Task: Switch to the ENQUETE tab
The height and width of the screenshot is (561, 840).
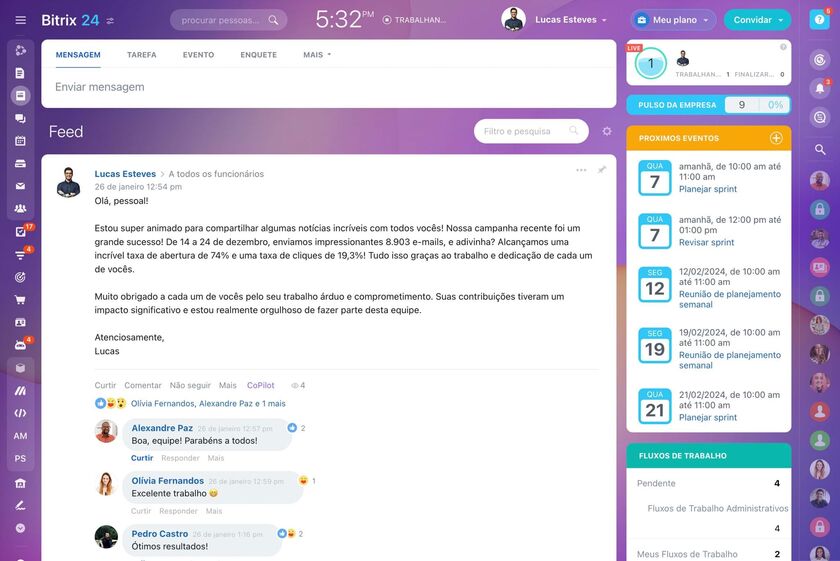Action: coord(258,55)
